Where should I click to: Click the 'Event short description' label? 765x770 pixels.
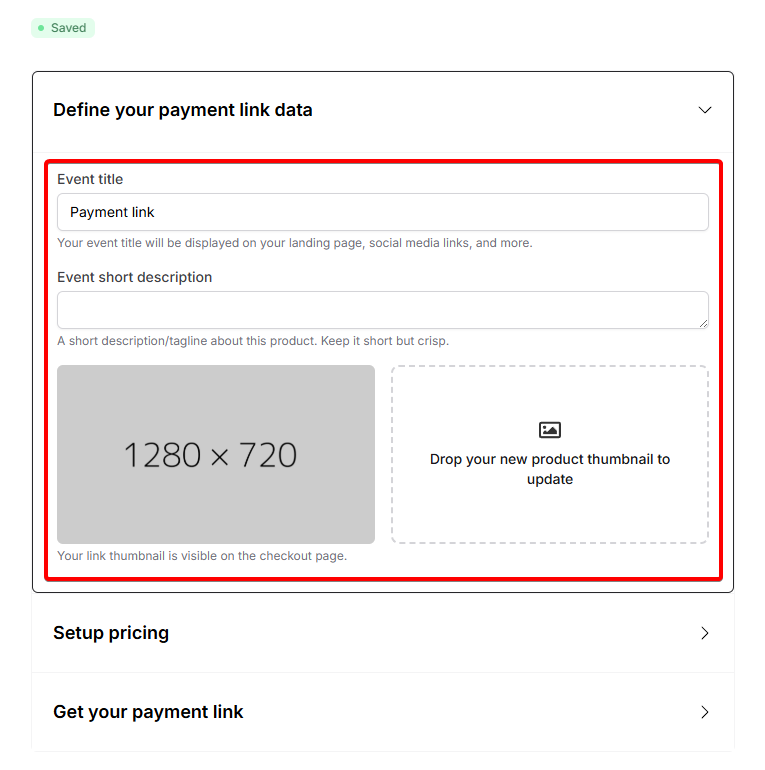135,277
